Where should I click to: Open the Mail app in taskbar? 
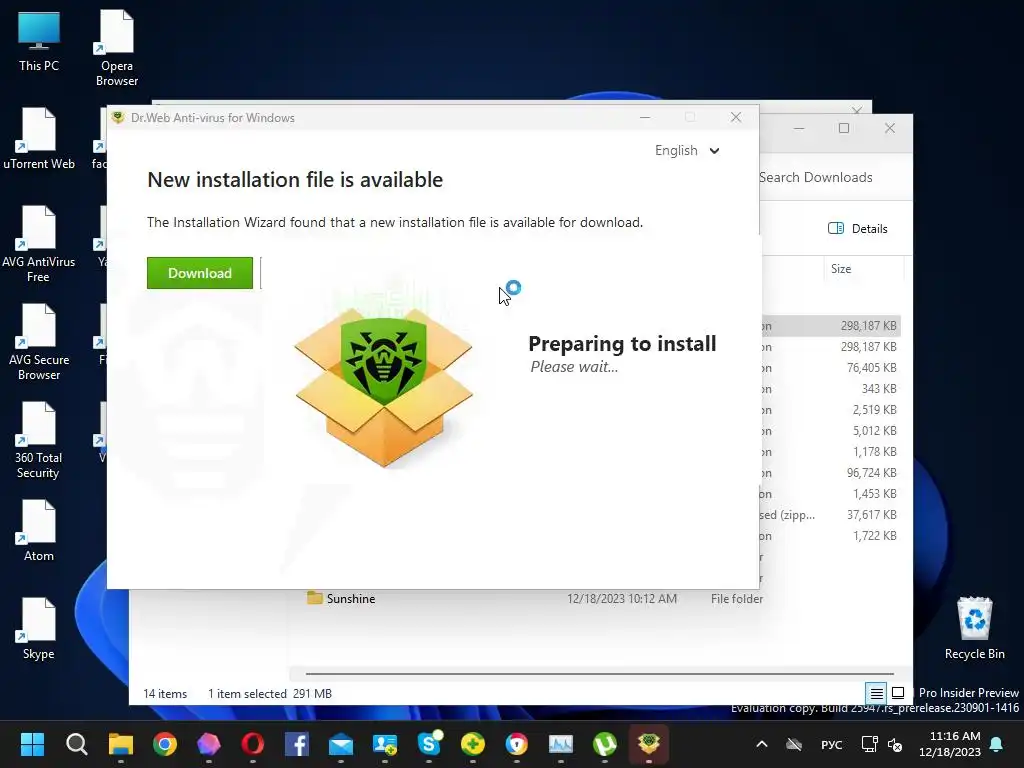341,744
